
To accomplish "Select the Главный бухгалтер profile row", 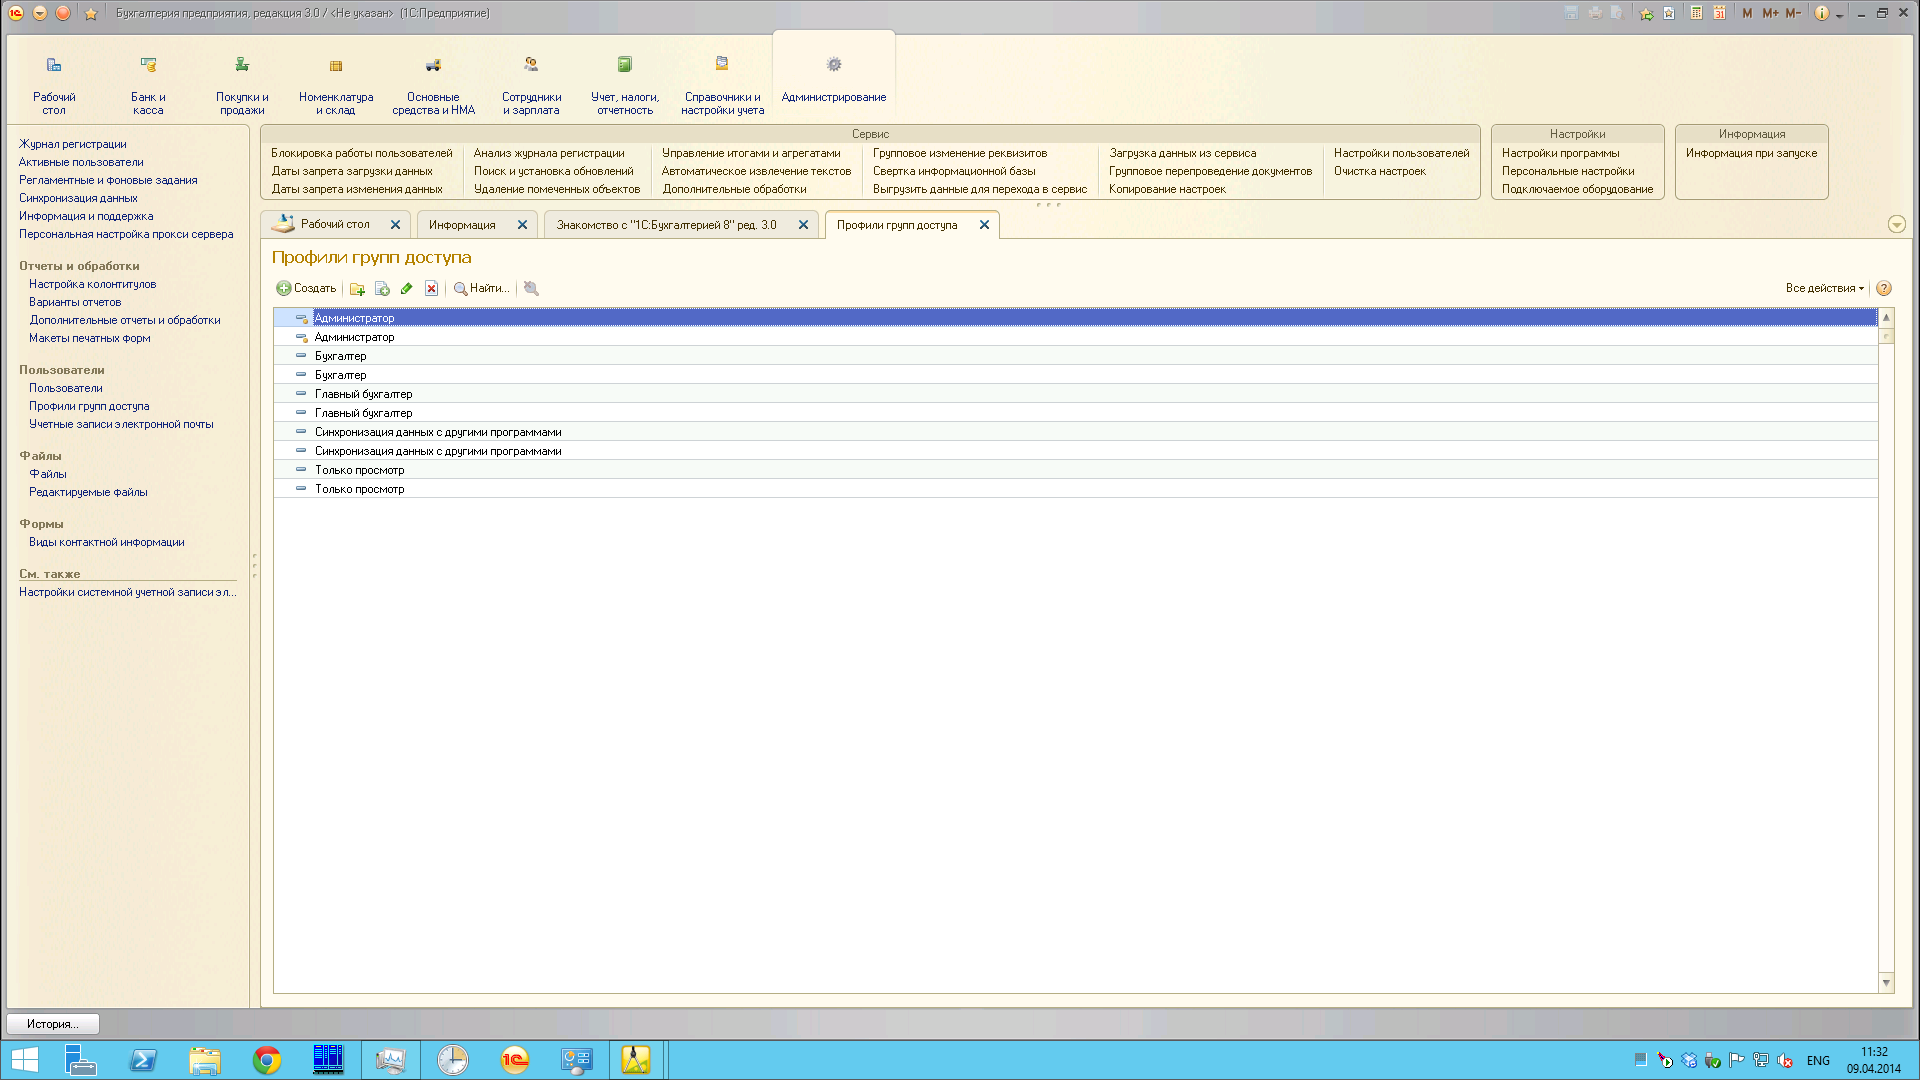I will pyautogui.click(x=363, y=394).
